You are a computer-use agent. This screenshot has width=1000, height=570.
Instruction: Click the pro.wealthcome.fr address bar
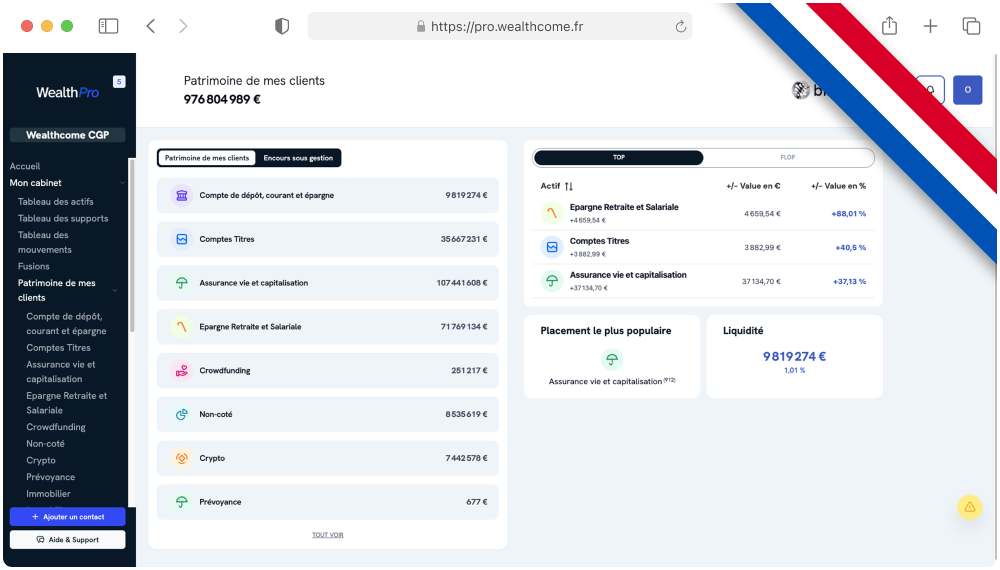(500, 26)
